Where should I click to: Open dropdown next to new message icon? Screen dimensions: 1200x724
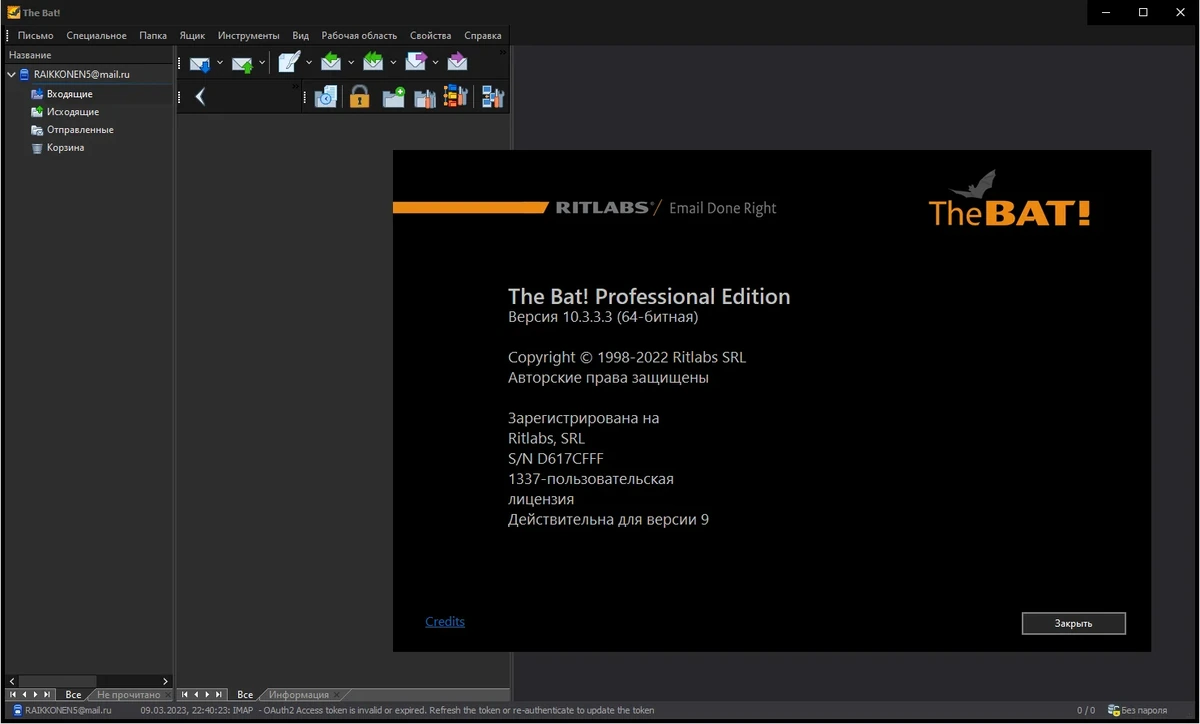309,63
